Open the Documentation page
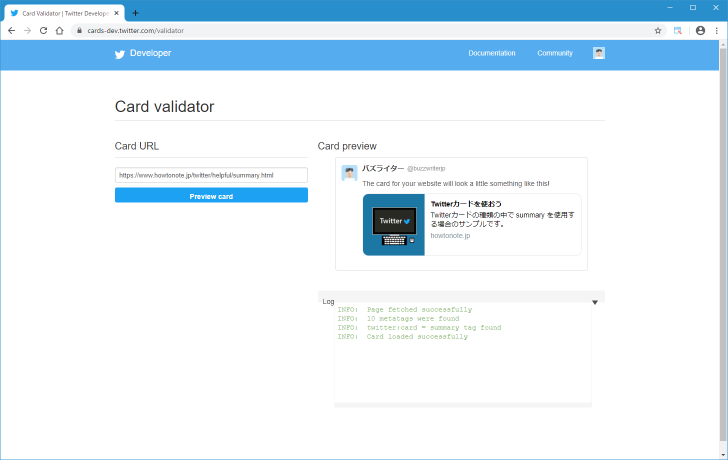Image resolution: width=728 pixels, height=460 pixels. pyautogui.click(x=492, y=53)
